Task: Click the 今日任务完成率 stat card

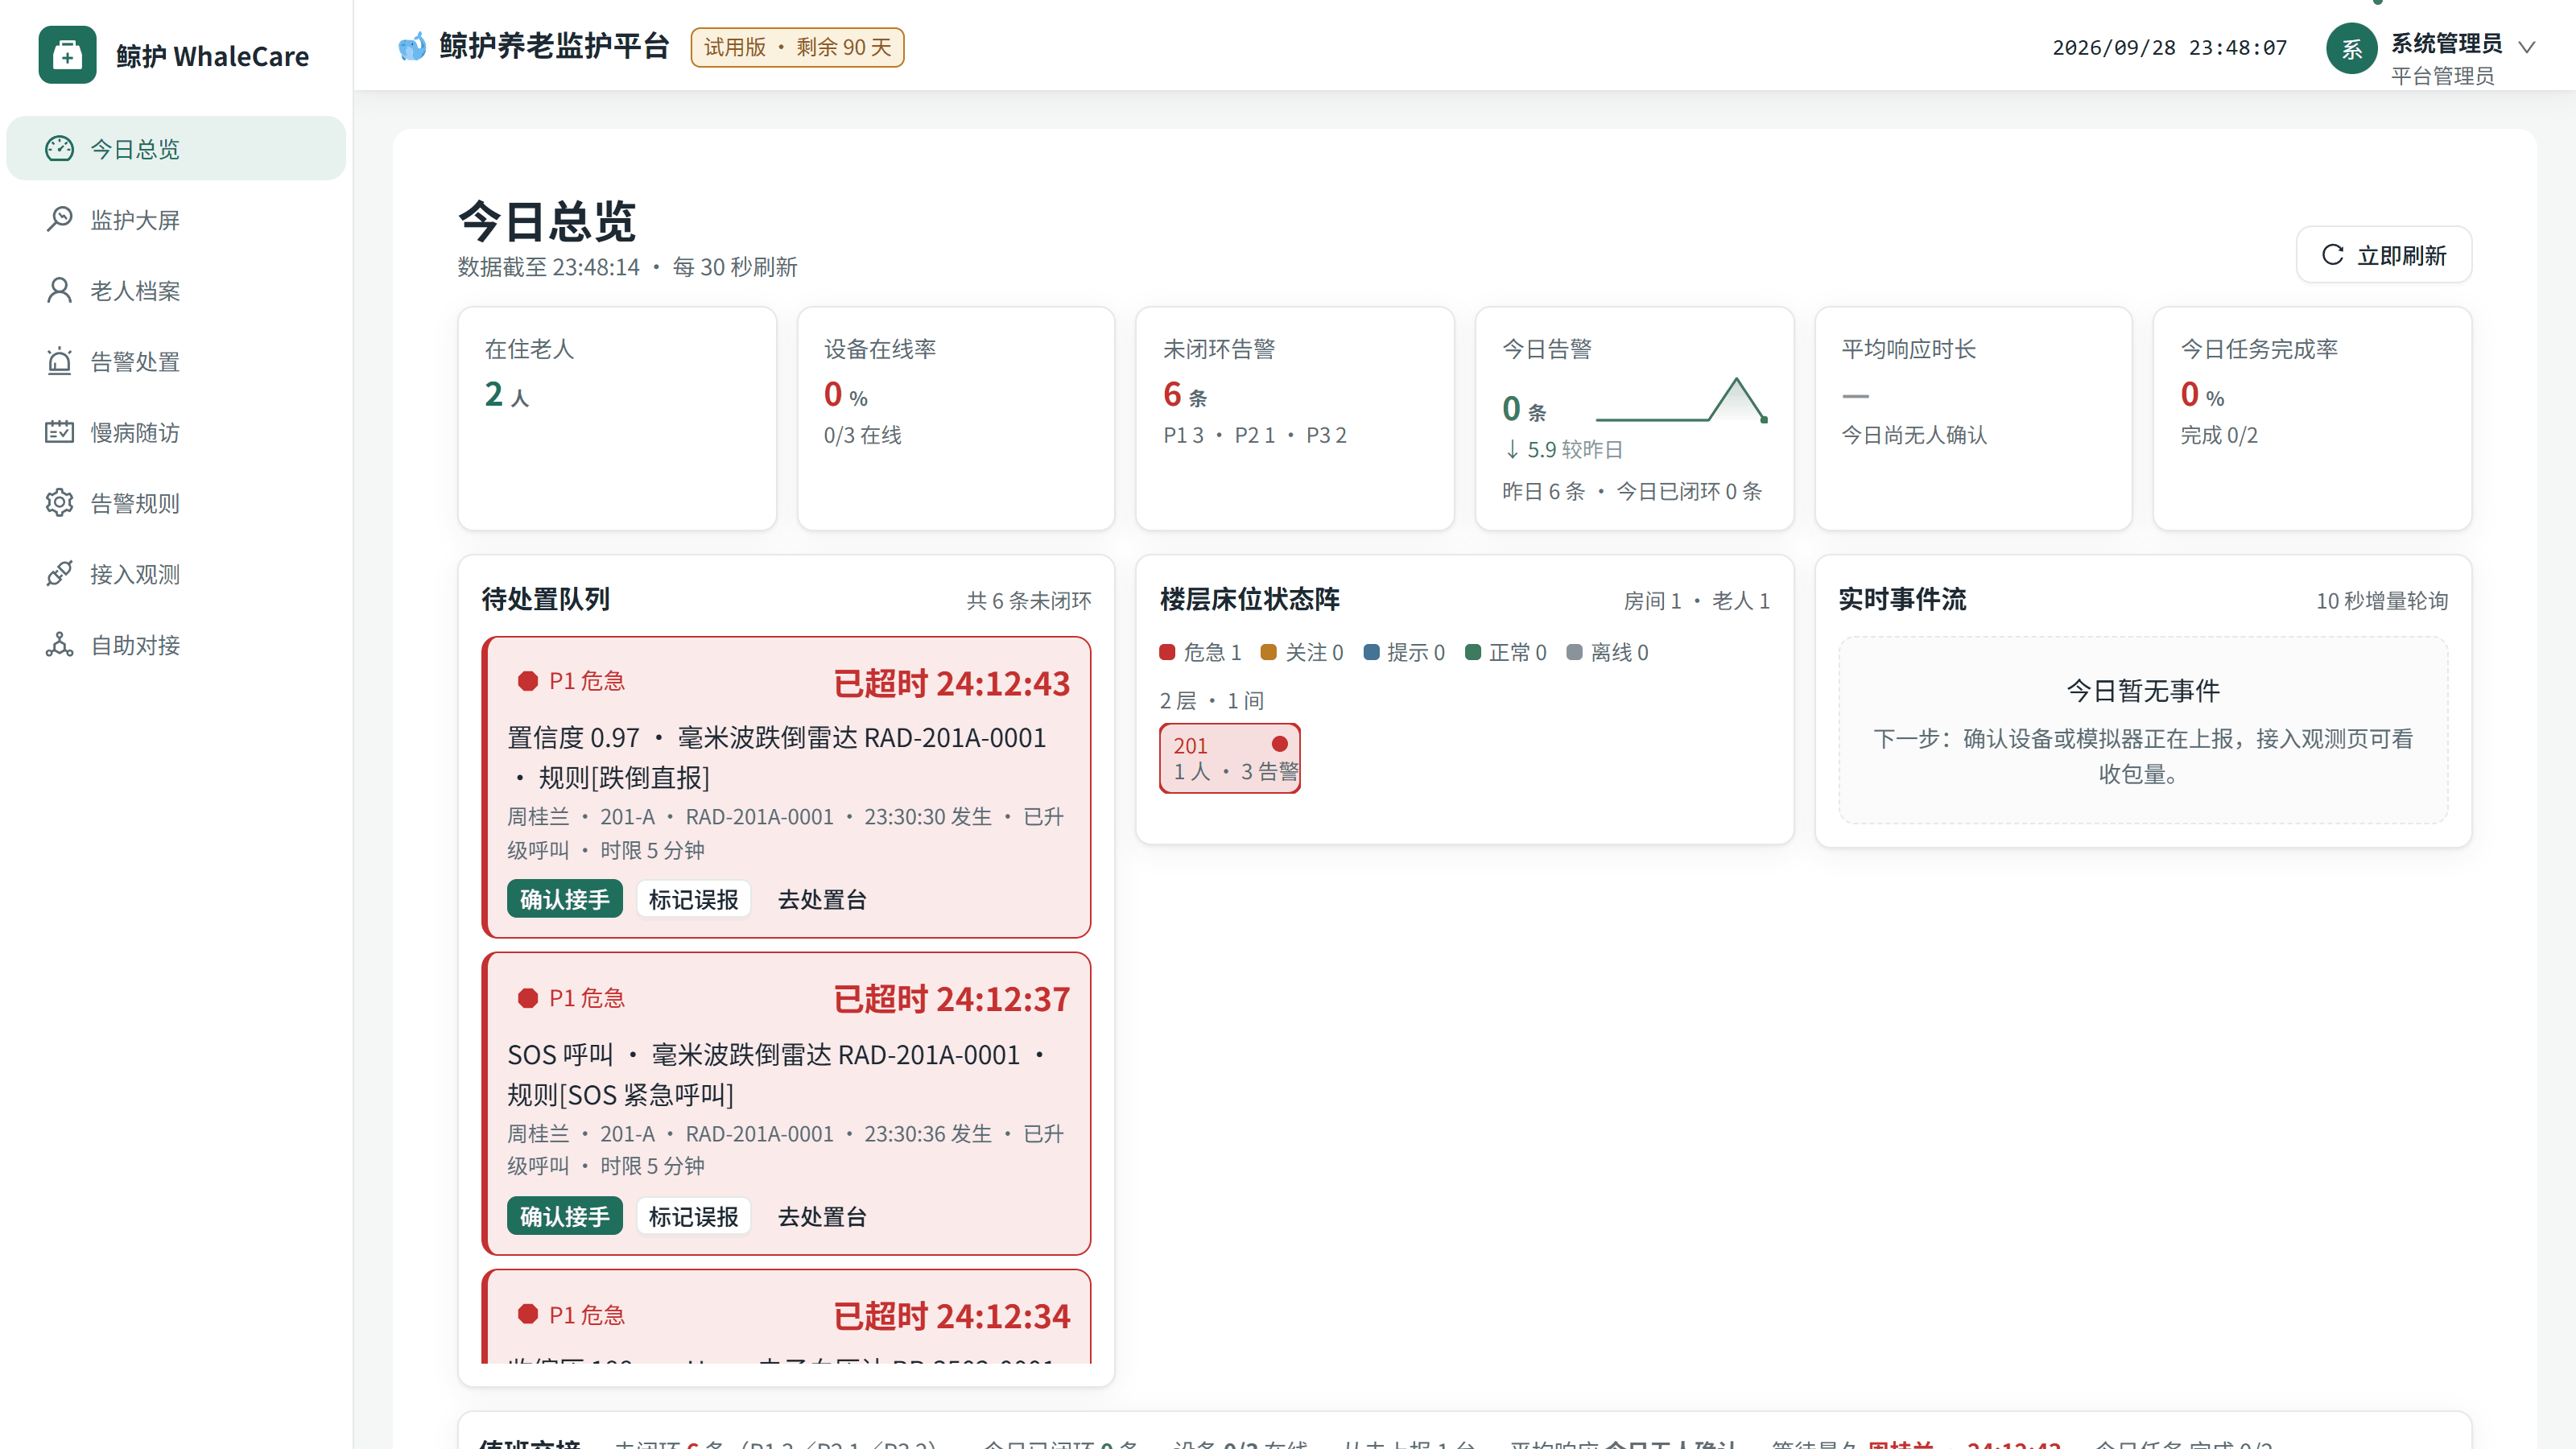Action: point(2312,418)
